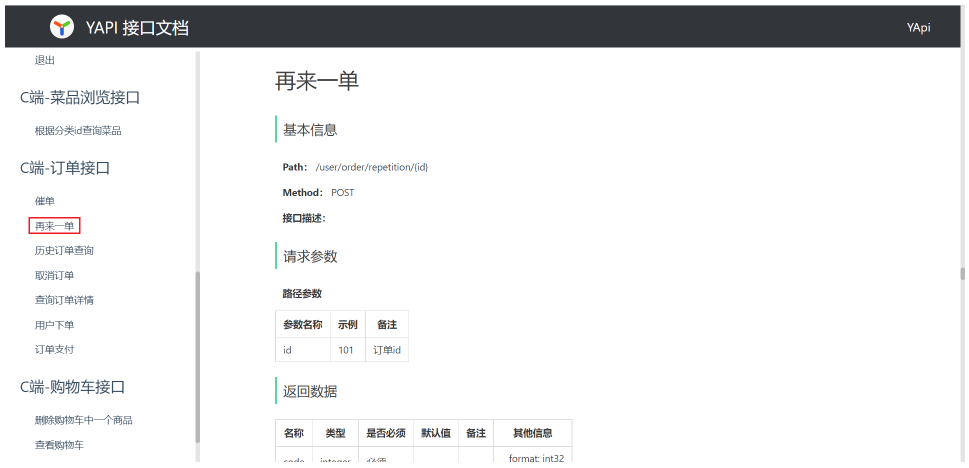Click the example value 101 cell

click(x=348, y=350)
